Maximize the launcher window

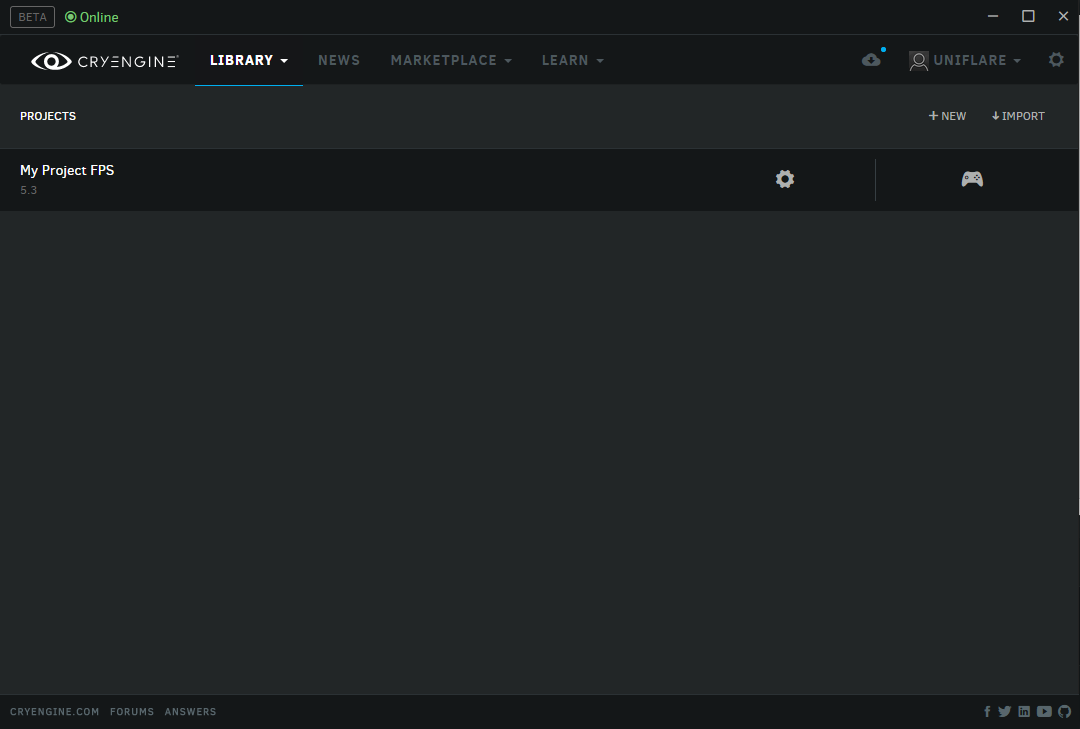click(x=1028, y=17)
